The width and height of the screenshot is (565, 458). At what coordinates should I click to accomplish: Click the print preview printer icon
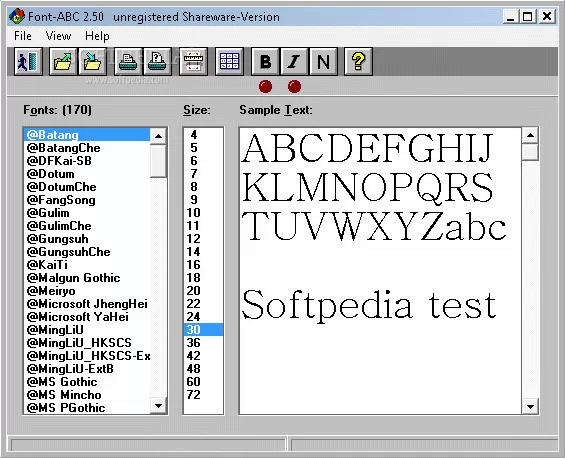point(157,62)
